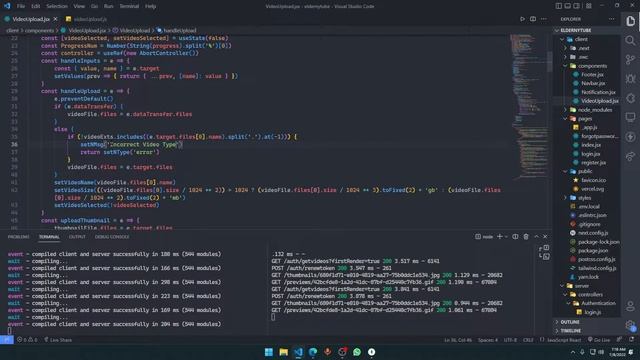Open the Live Share activity bar icon

click(x=631, y=156)
